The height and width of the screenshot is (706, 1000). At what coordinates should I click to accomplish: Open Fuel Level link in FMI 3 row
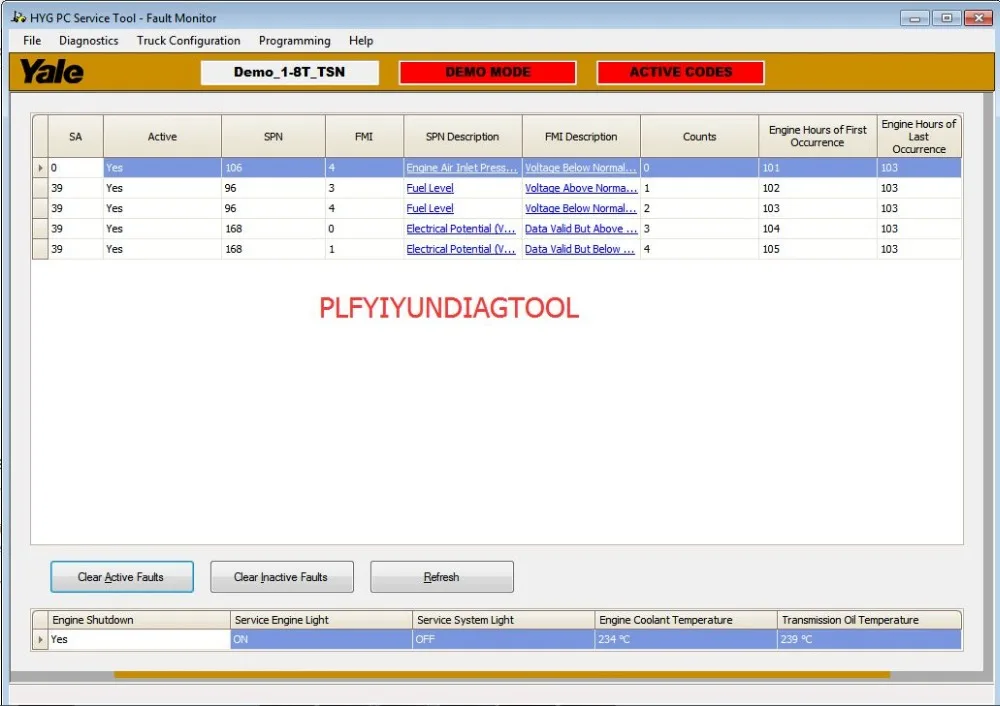tap(430, 188)
